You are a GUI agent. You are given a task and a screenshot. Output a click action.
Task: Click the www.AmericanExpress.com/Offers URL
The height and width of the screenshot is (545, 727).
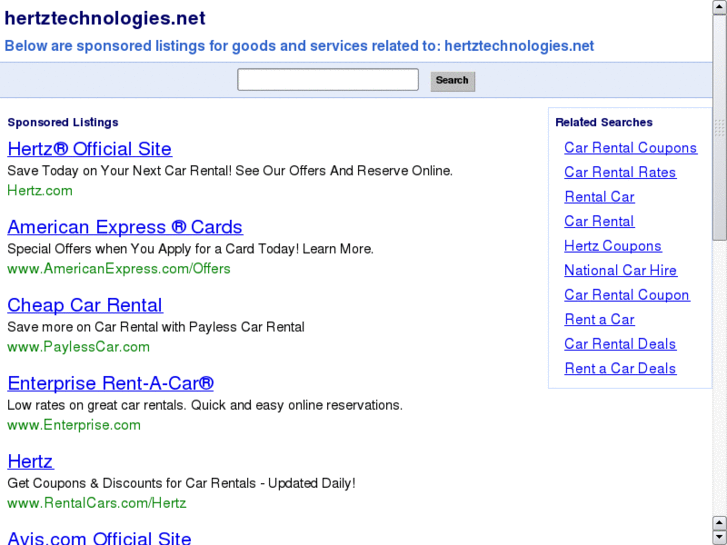[119, 269]
